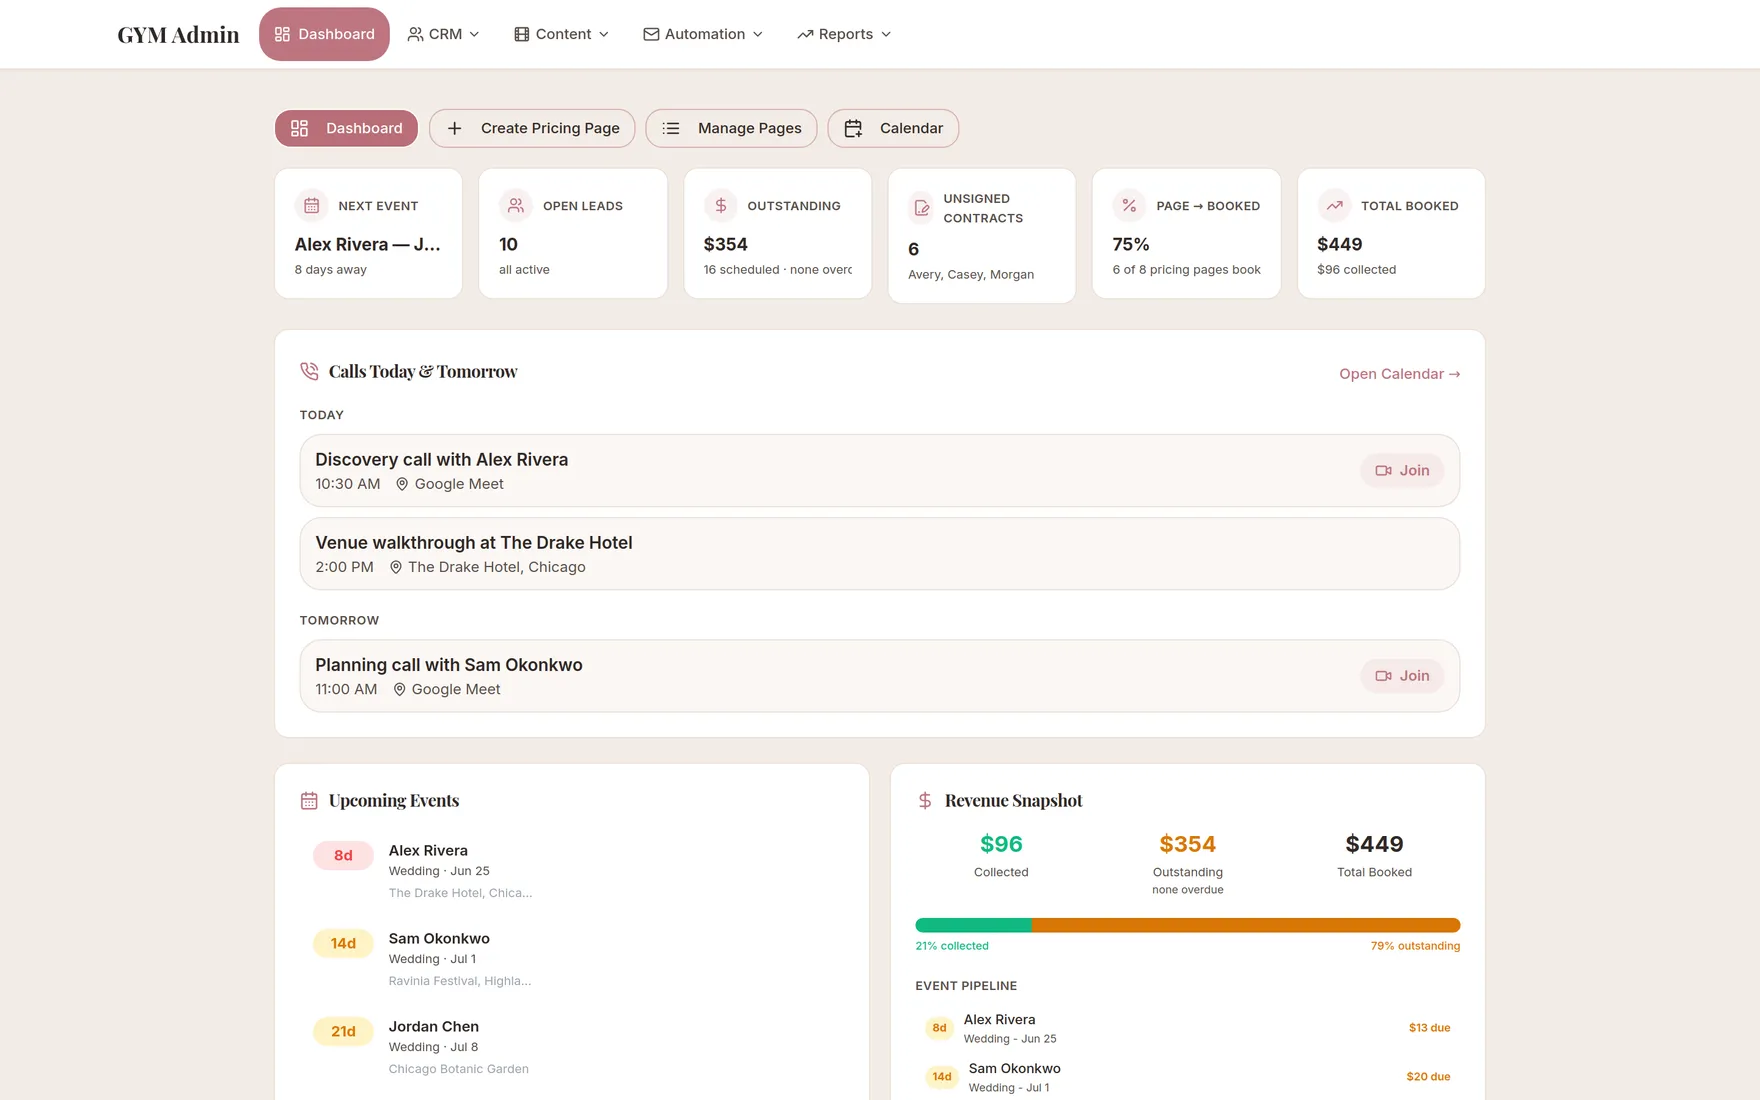1760x1100 pixels.
Task: Click the Open Calendar link
Action: (x=1399, y=374)
